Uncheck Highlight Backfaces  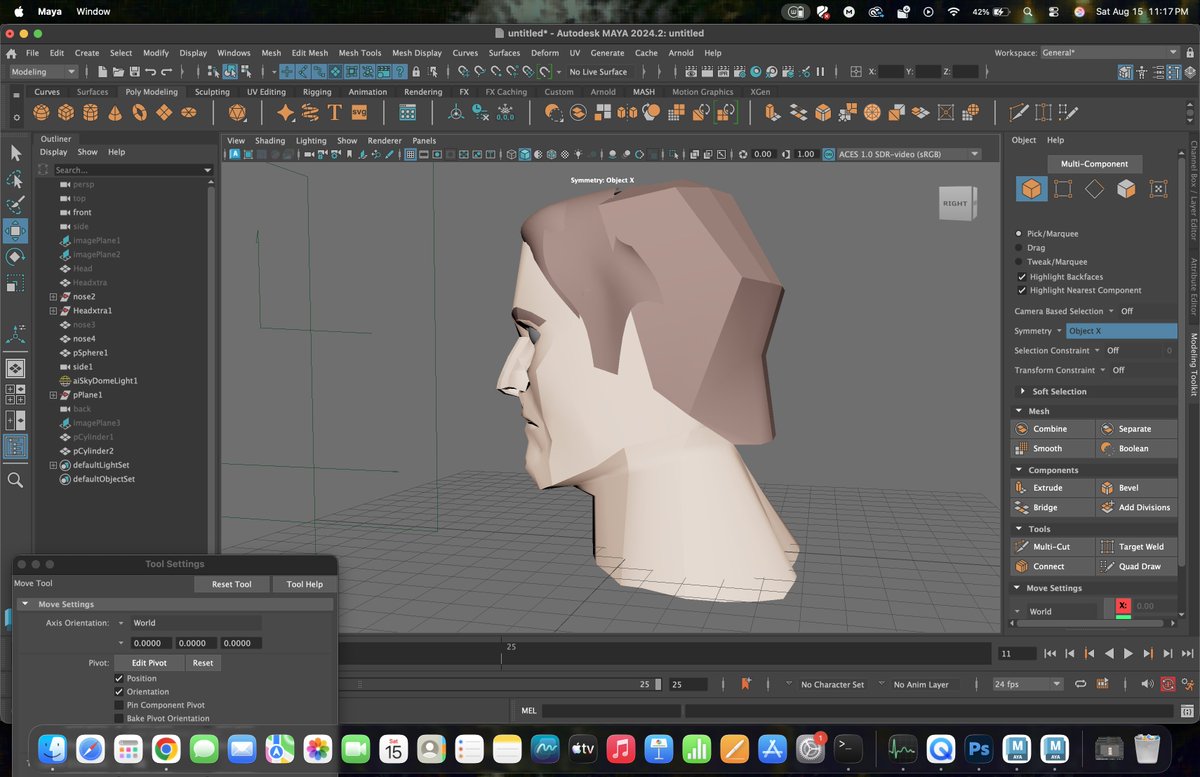tap(1021, 277)
